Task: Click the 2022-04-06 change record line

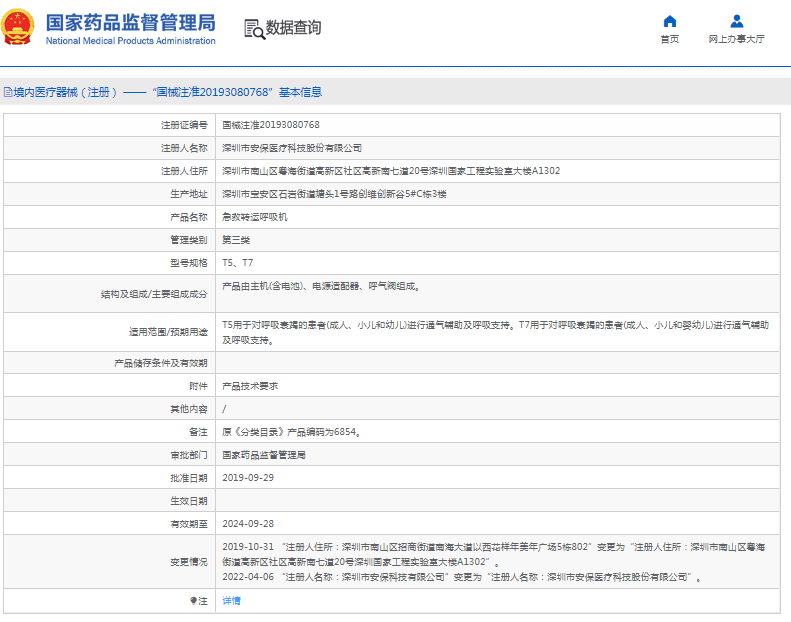Action: (460, 578)
